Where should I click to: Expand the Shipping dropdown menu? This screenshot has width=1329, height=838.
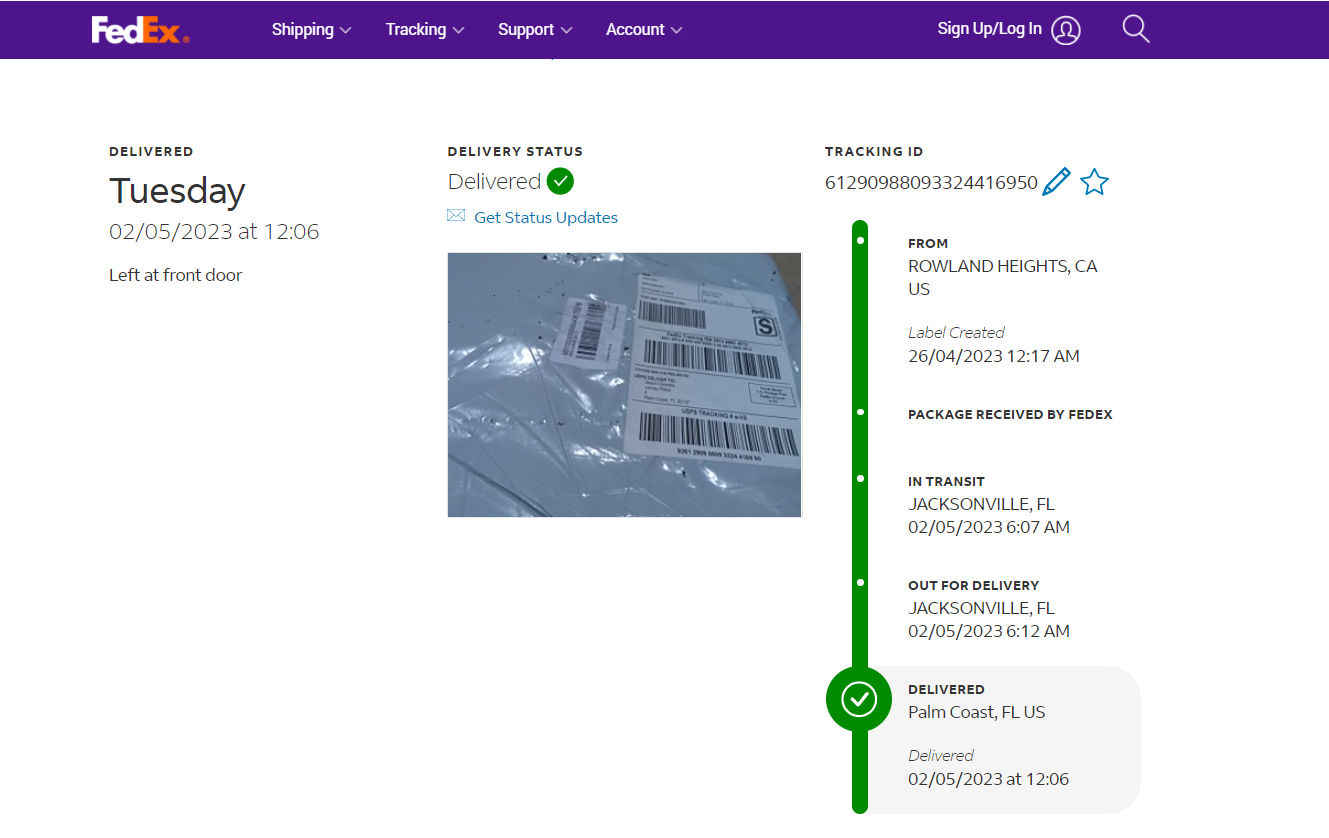pyautogui.click(x=311, y=30)
